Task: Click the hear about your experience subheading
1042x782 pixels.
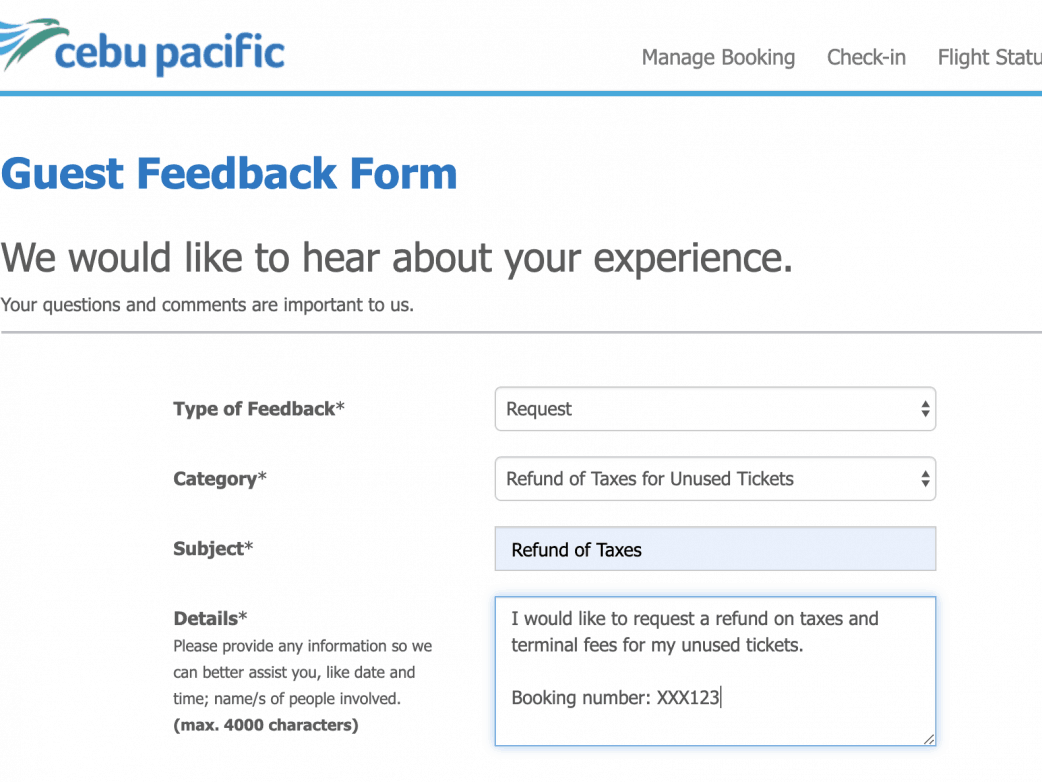Action: tap(397, 258)
